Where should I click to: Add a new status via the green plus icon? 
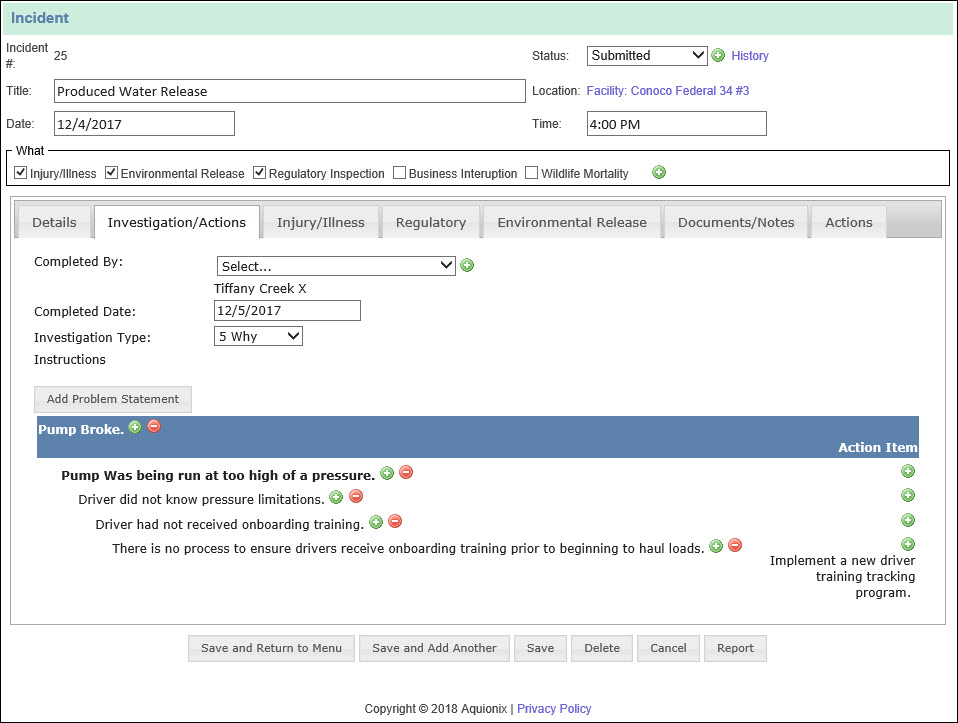[x=718, y=55]
